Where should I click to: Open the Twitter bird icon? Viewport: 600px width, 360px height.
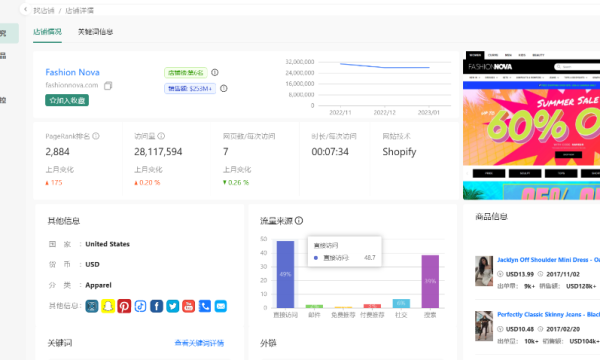(x=173, y=306)
